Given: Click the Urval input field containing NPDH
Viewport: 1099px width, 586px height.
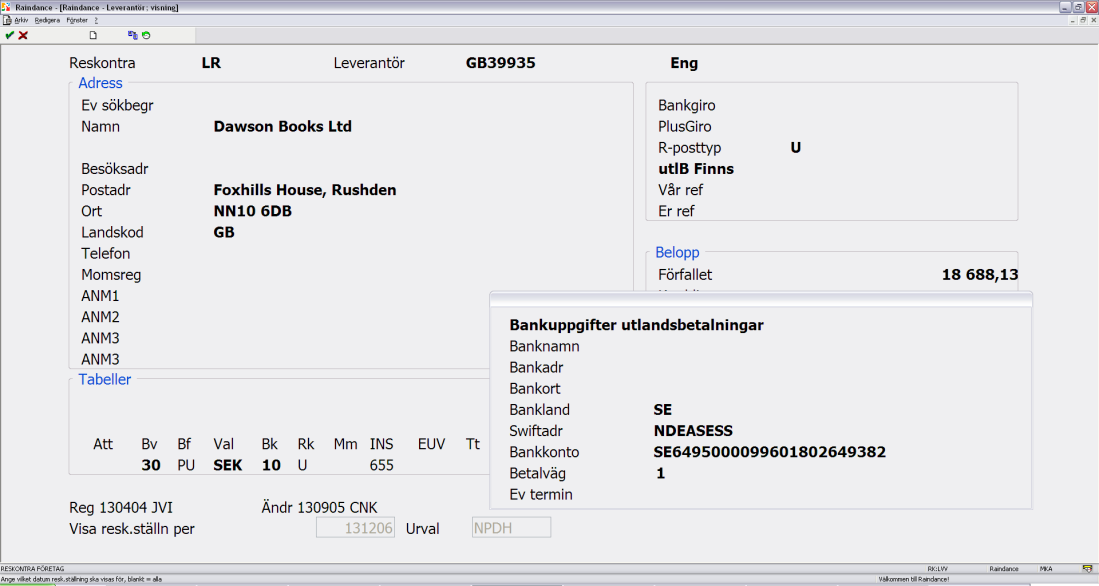Looking at the screenshot, I should [511, 528].
